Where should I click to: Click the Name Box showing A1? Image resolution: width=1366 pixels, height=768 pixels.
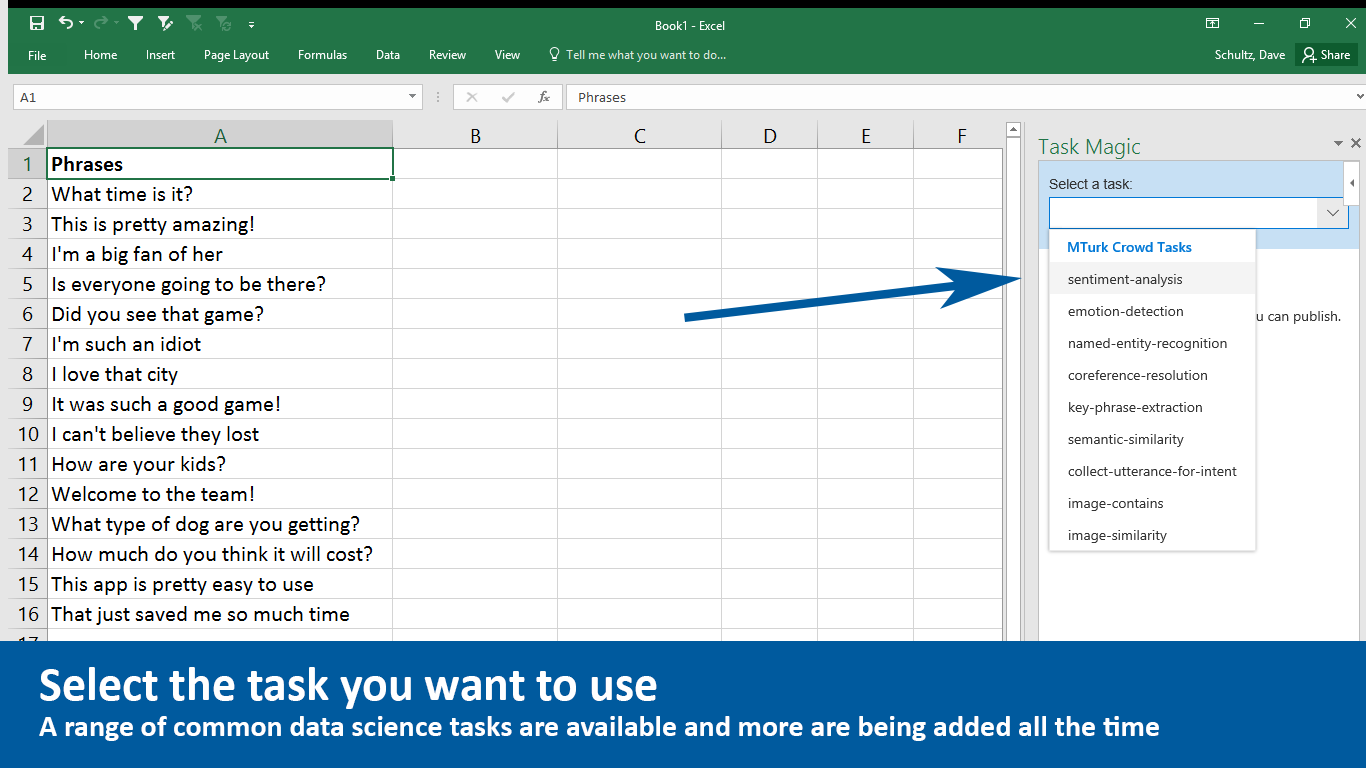[210, 97]
